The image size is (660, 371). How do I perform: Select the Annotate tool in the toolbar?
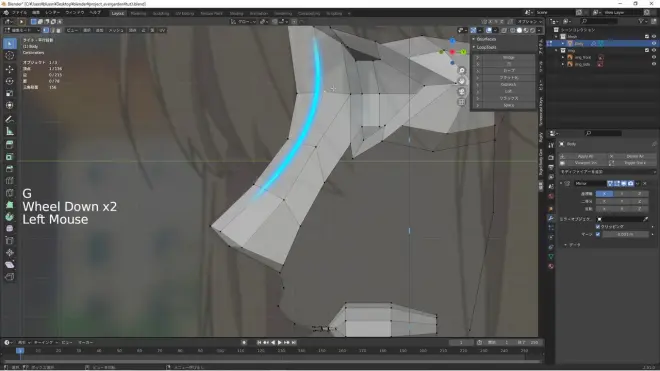pyautogui.click(x=10, y=120)
